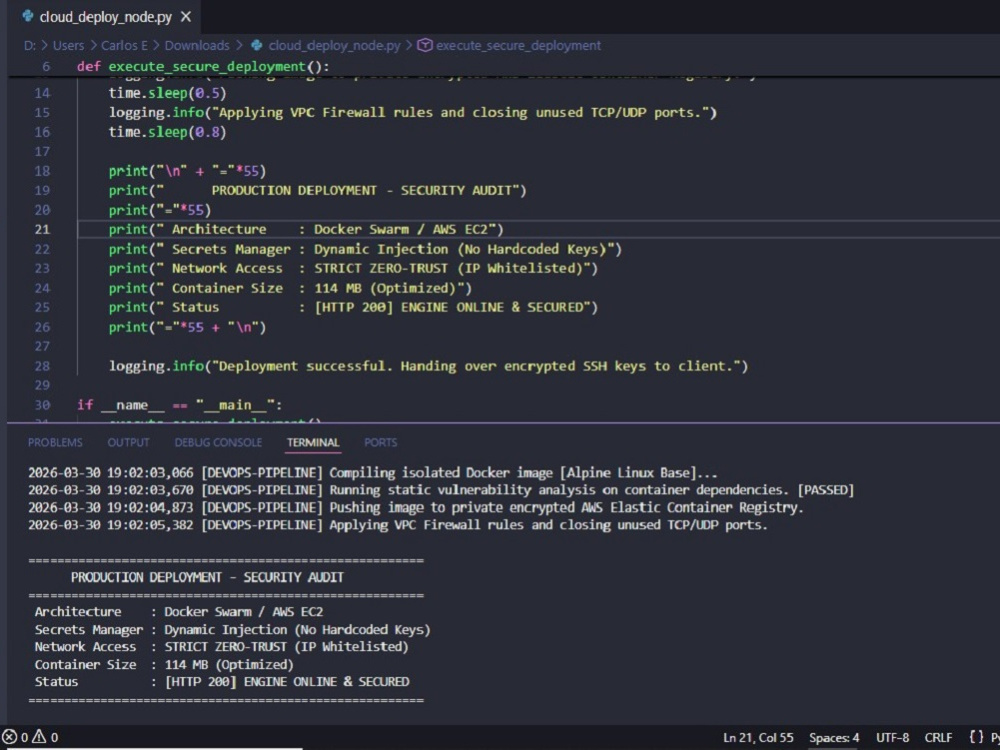Click the if __name__ == "__main__" line
This screenshot has width=1000, height=750.
tap(179, 405)
